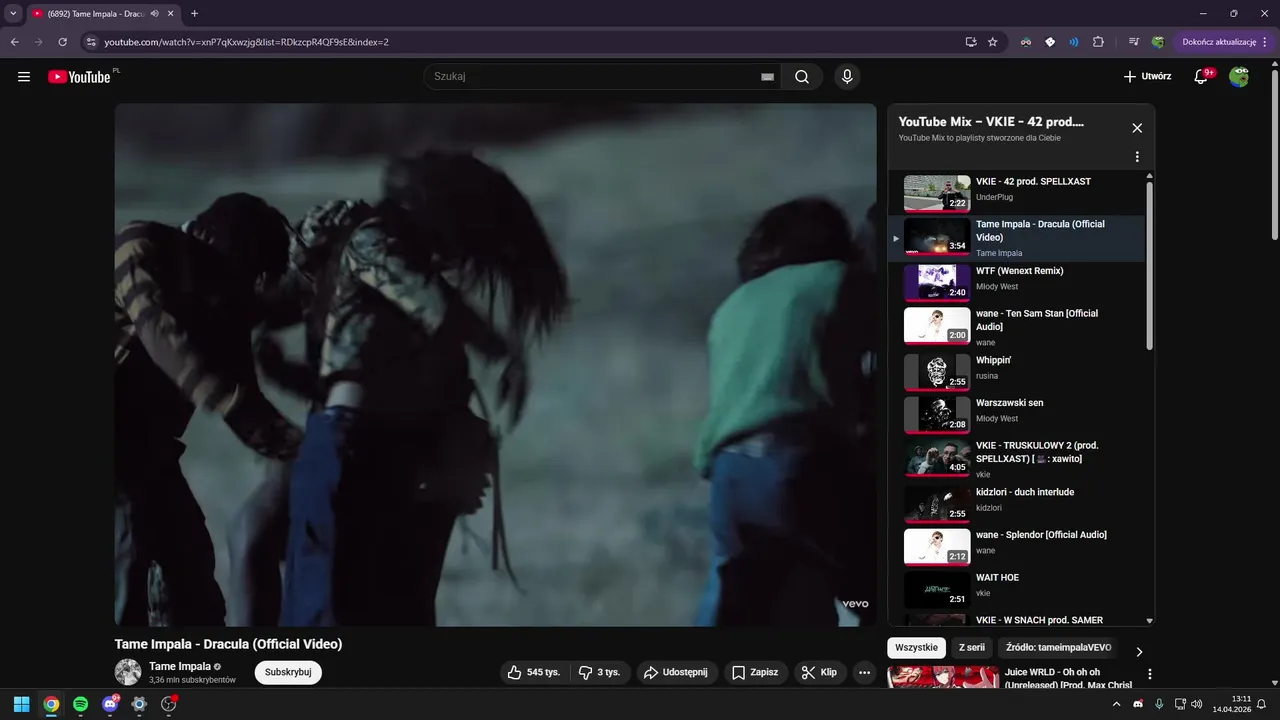Viewport: 1280px width, 720px height.
Task: Open the on-screen keyboard in search box
Action: (x=767, y=77)
